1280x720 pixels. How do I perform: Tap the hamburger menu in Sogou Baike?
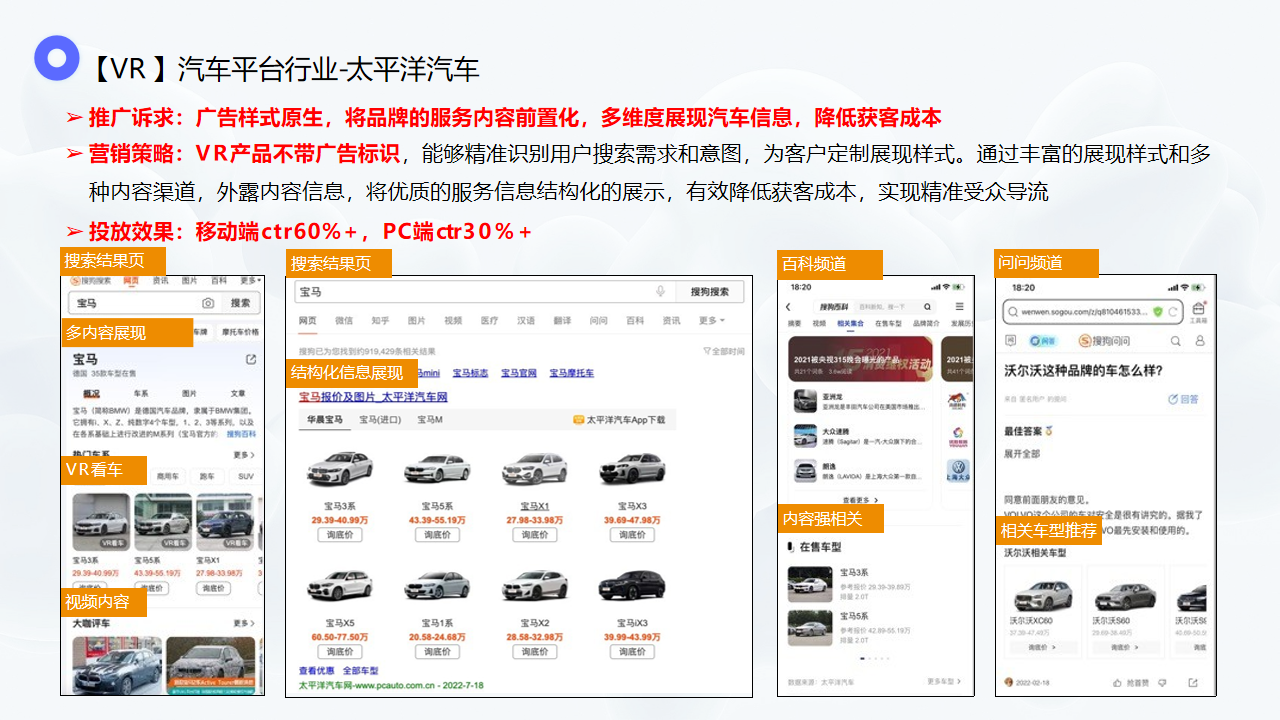(959, 307)
